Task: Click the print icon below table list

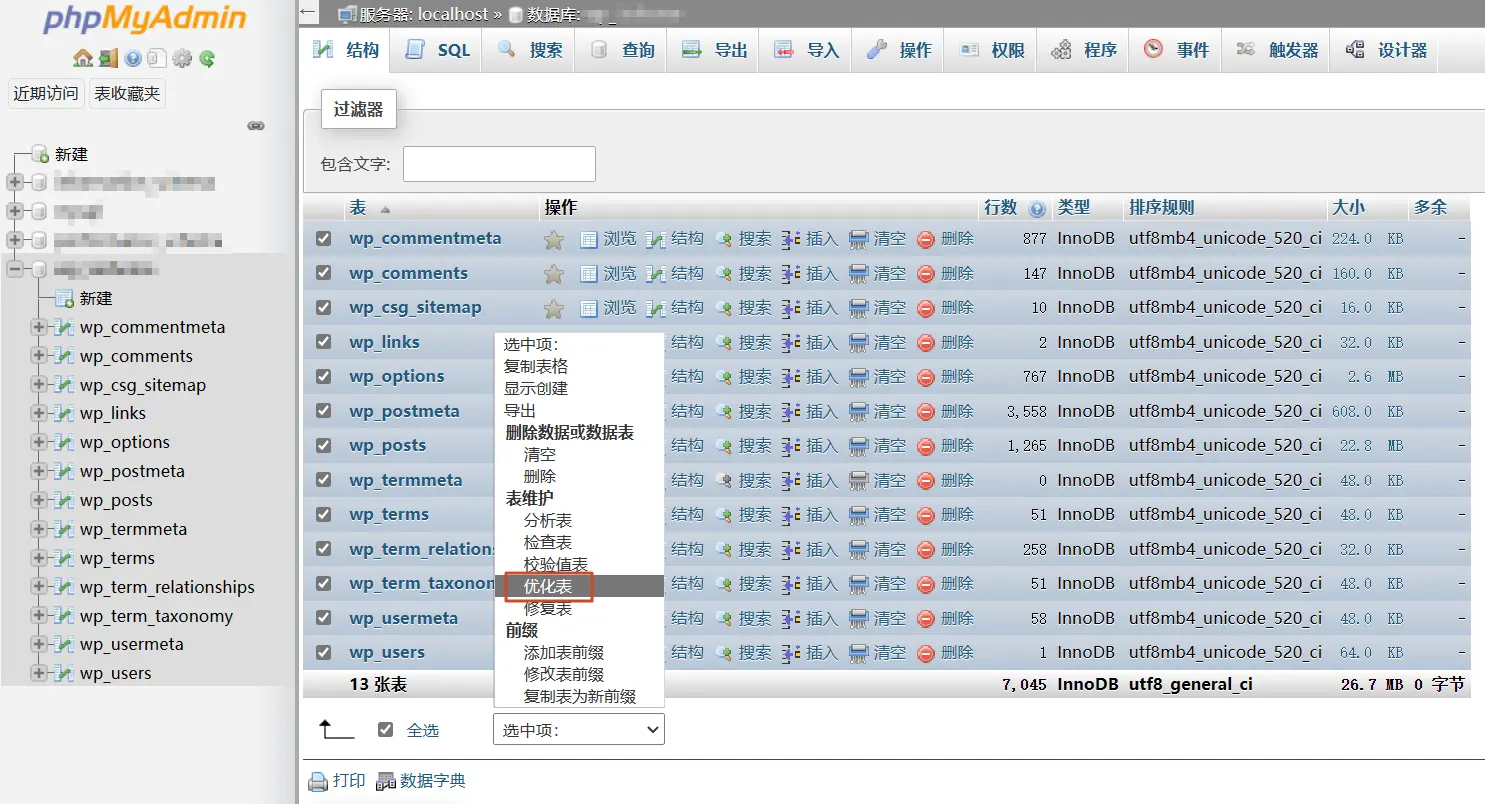Action: (x=318, y=782)
